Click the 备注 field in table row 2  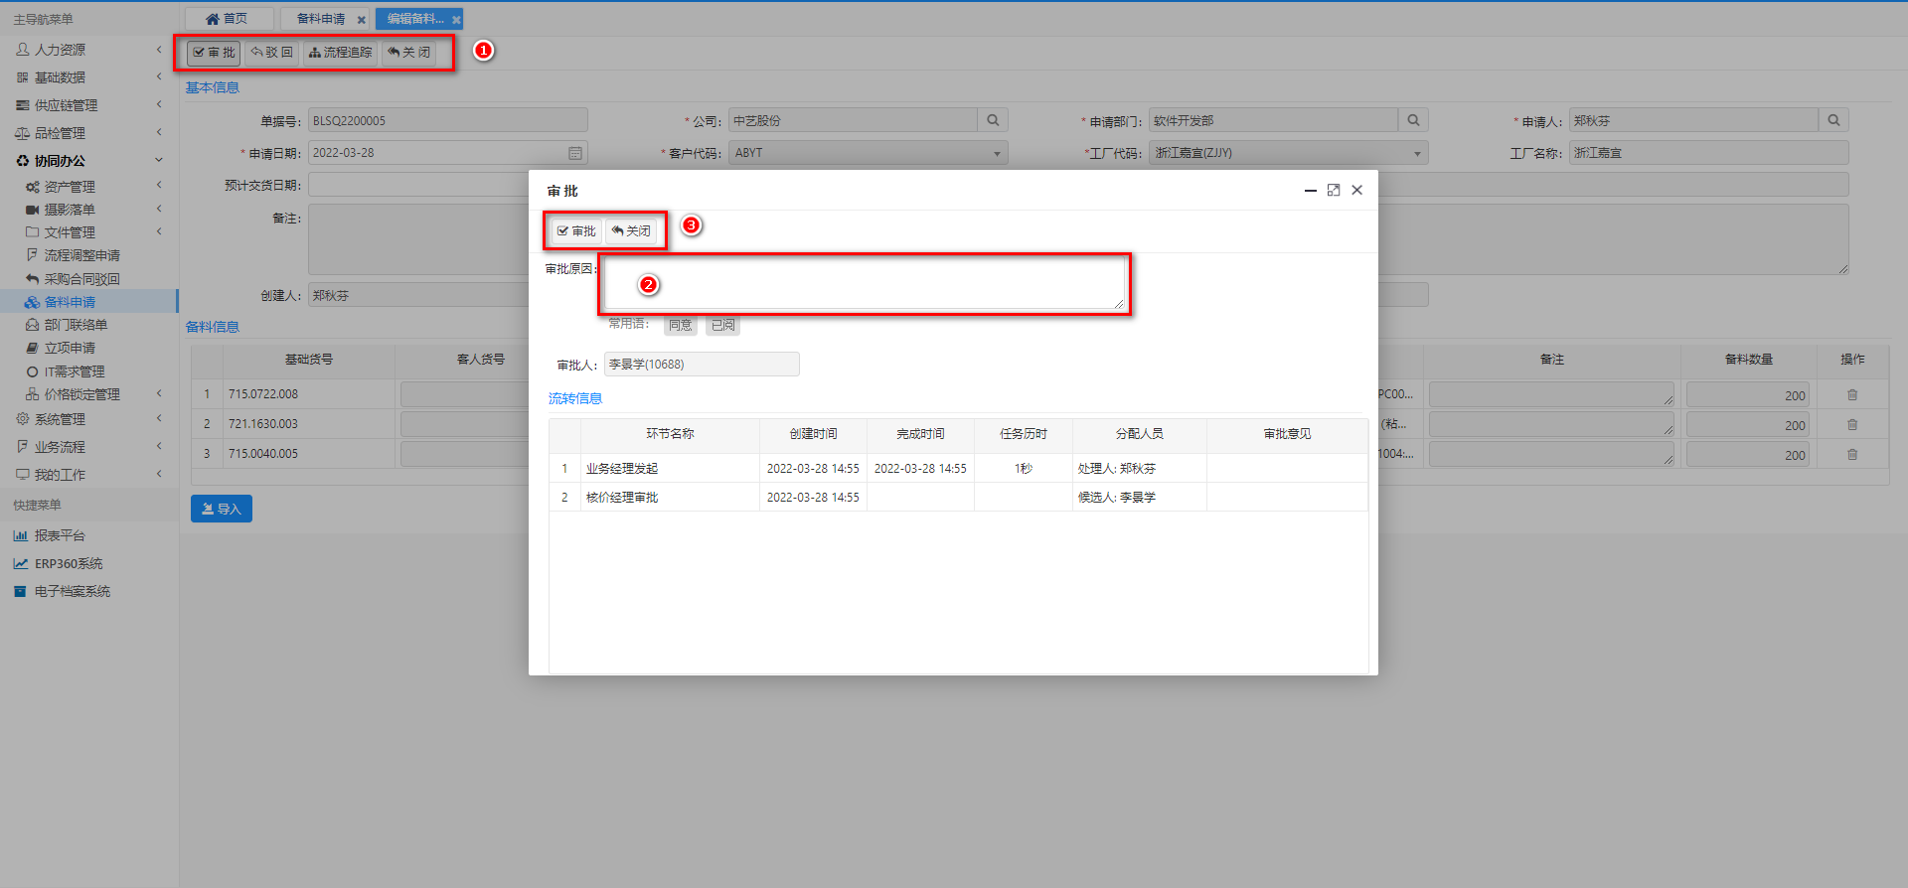pyautogui.click(x=1551, y=425)
